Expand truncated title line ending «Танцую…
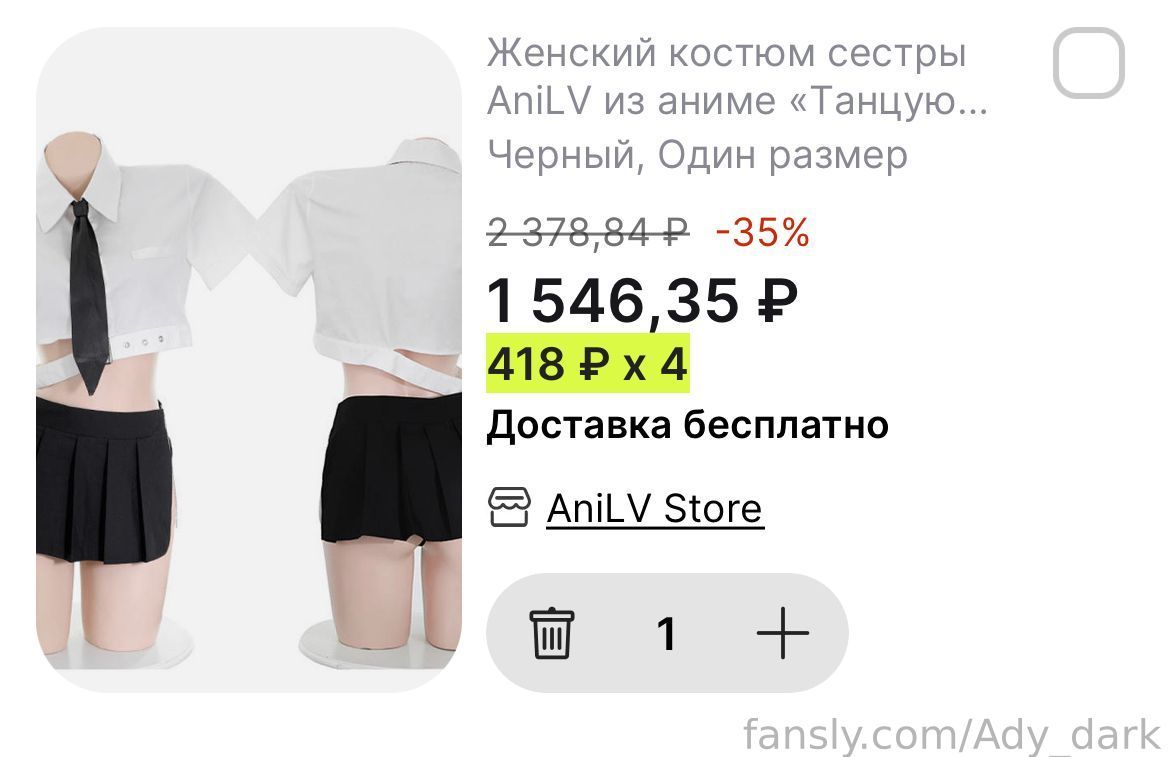 [x=737, y=101]
